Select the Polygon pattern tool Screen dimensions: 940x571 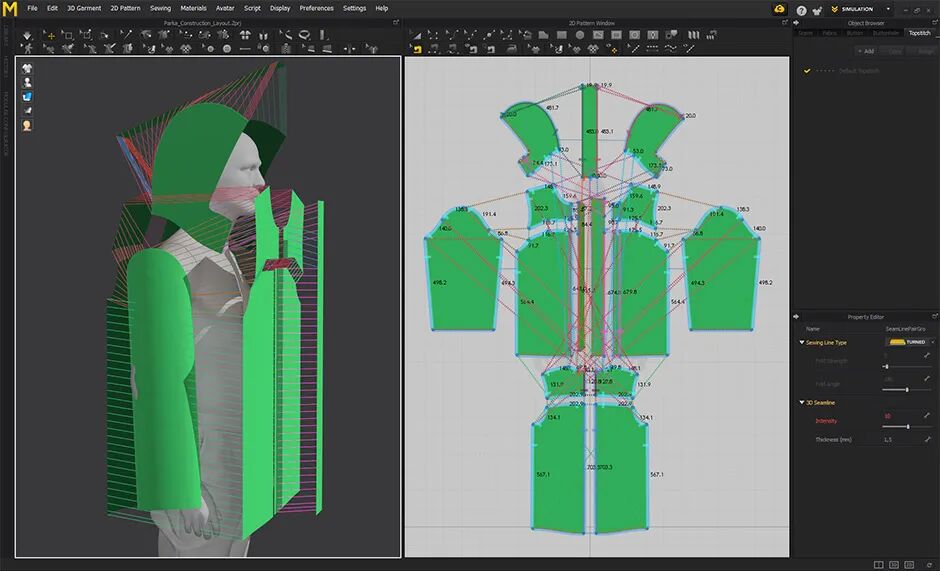click(x=543, y=35)
